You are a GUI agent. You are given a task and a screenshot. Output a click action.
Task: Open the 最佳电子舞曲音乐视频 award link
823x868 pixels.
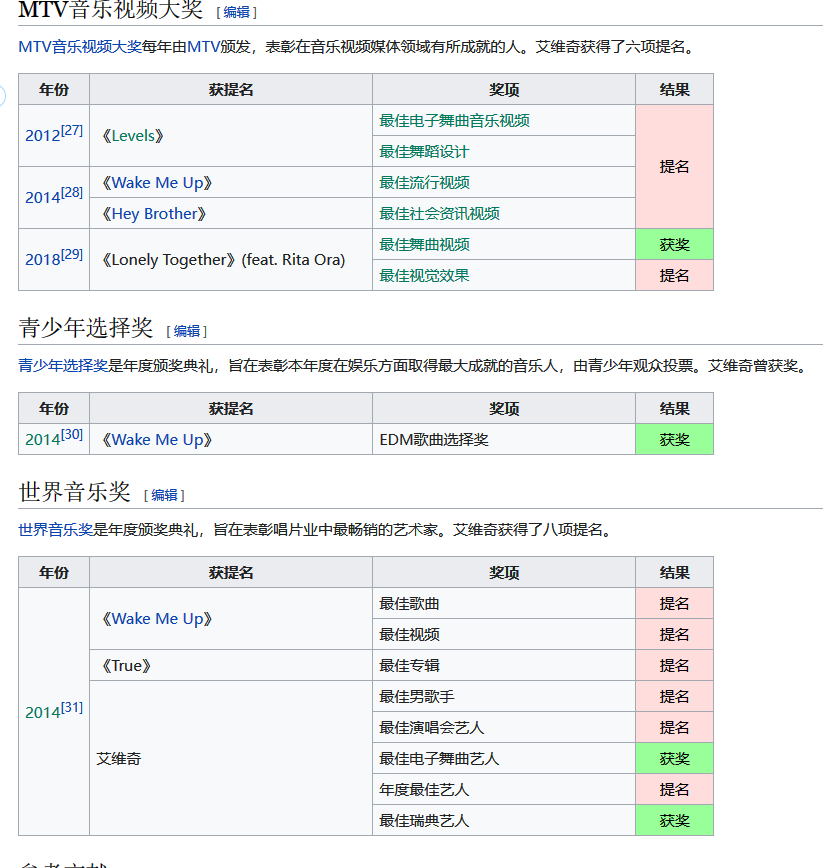pos(454,120)
